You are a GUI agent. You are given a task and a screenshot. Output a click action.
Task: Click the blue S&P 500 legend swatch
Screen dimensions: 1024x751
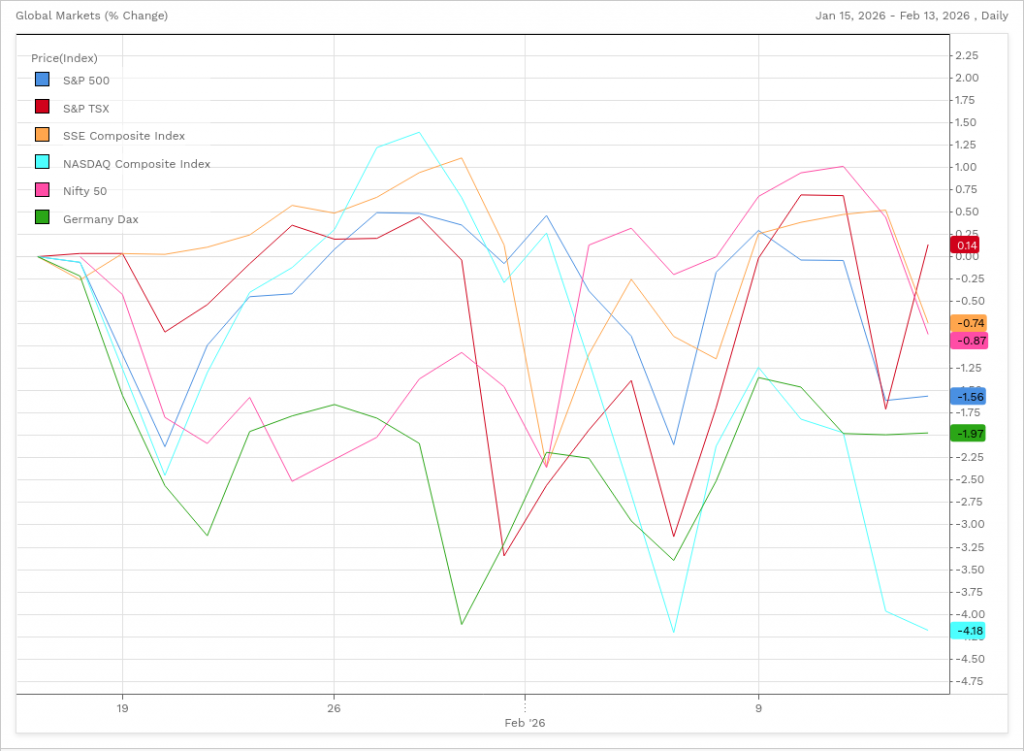click(x=42, y=80)
